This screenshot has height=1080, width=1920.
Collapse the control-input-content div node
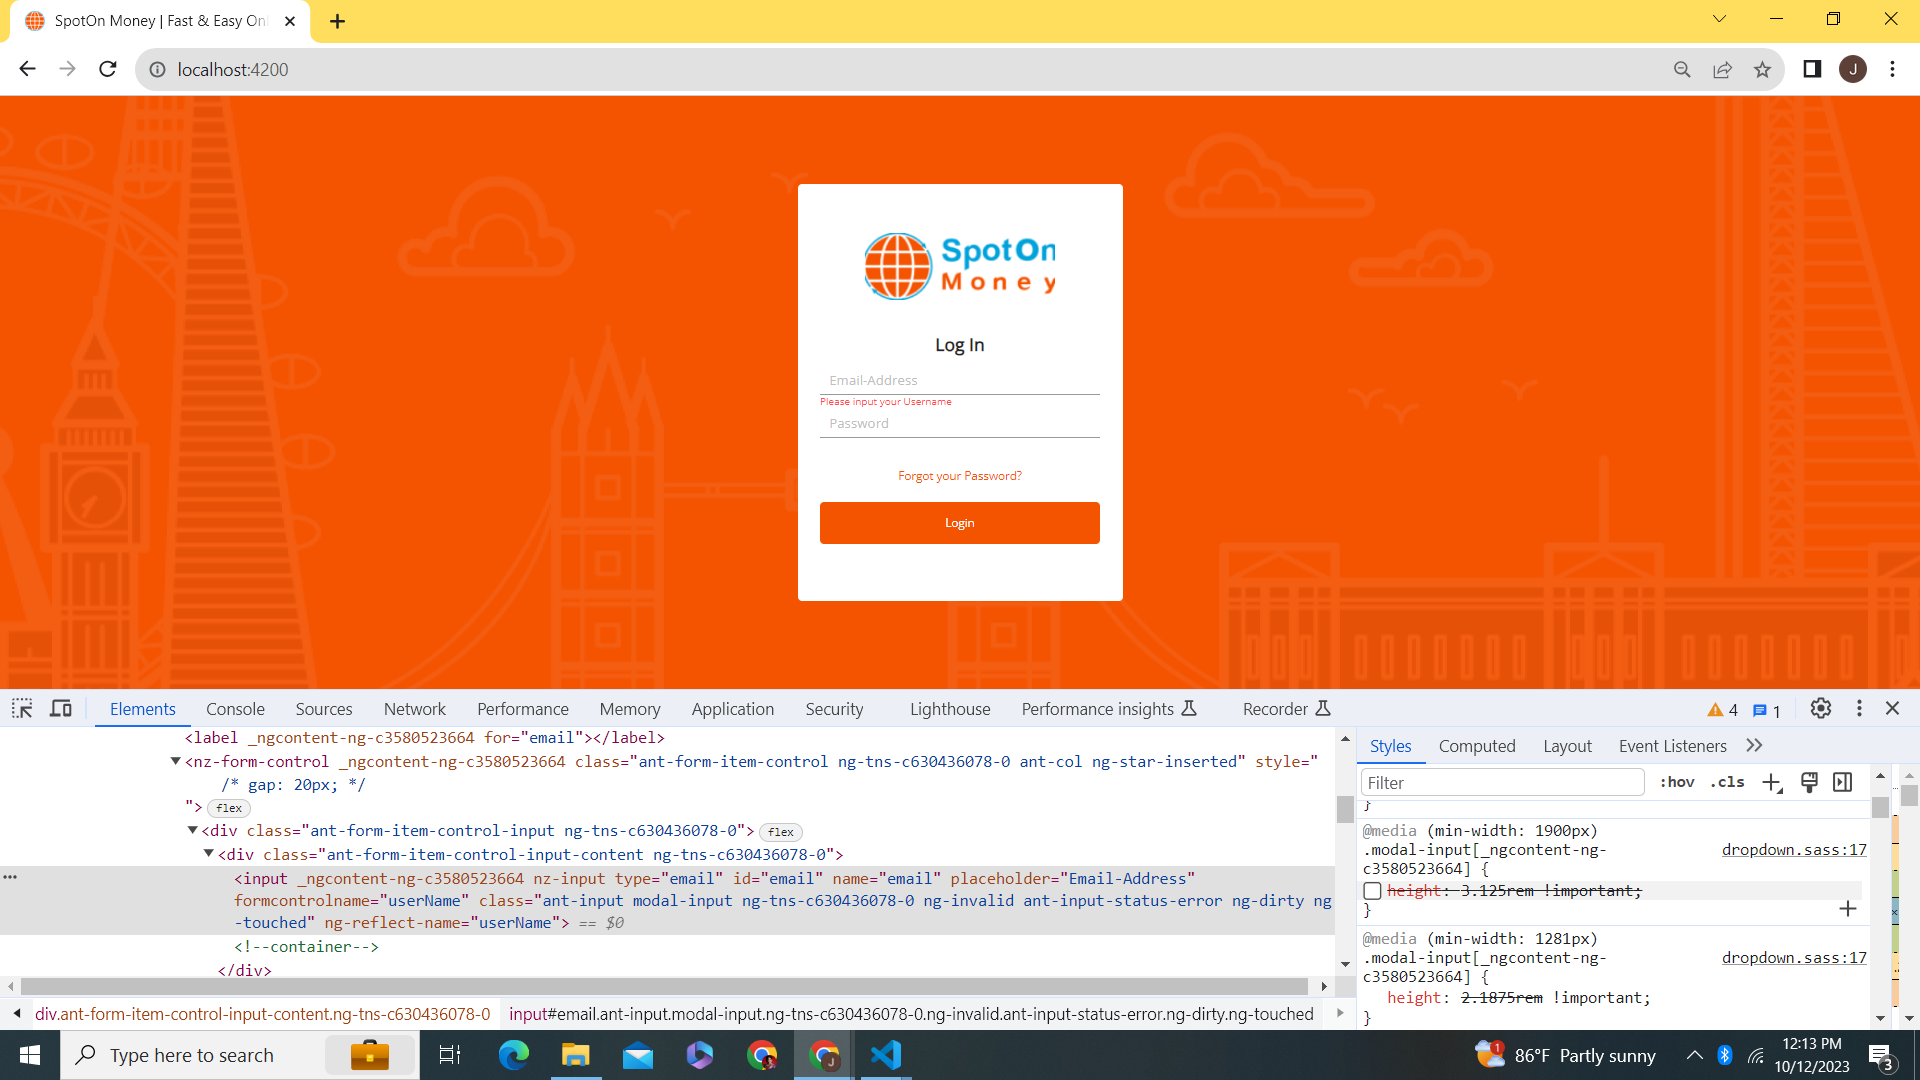point(208,853)
